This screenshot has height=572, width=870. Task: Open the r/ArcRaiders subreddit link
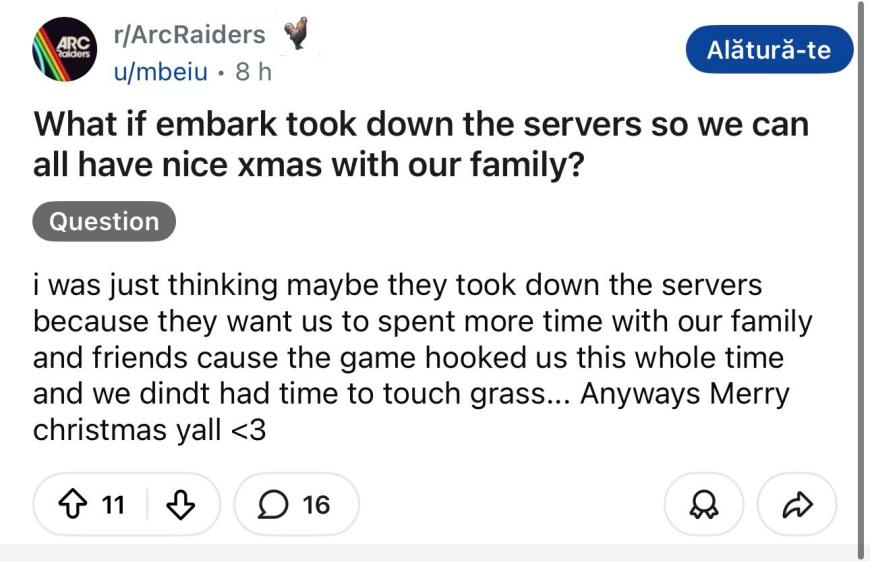pos(189,35)
